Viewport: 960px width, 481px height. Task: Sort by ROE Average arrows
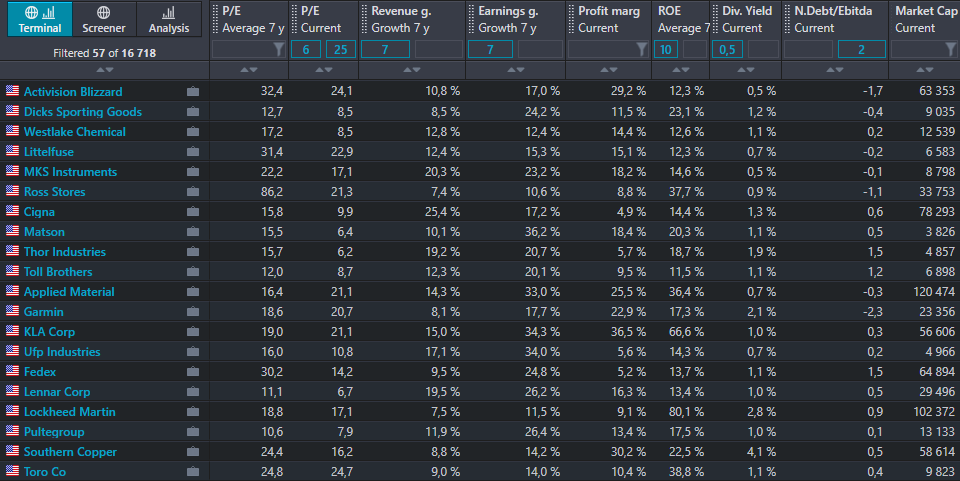click(x=680, y=70)
